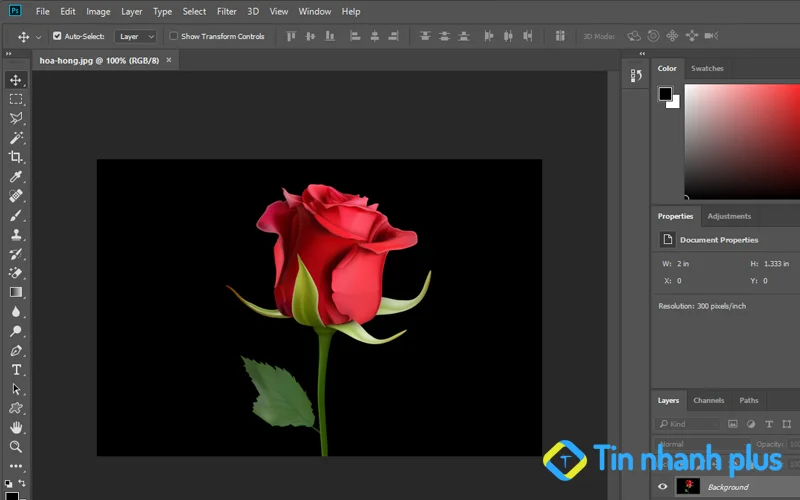Select the Horizontal Type tool
800x500 pixels.
(16, 369)
